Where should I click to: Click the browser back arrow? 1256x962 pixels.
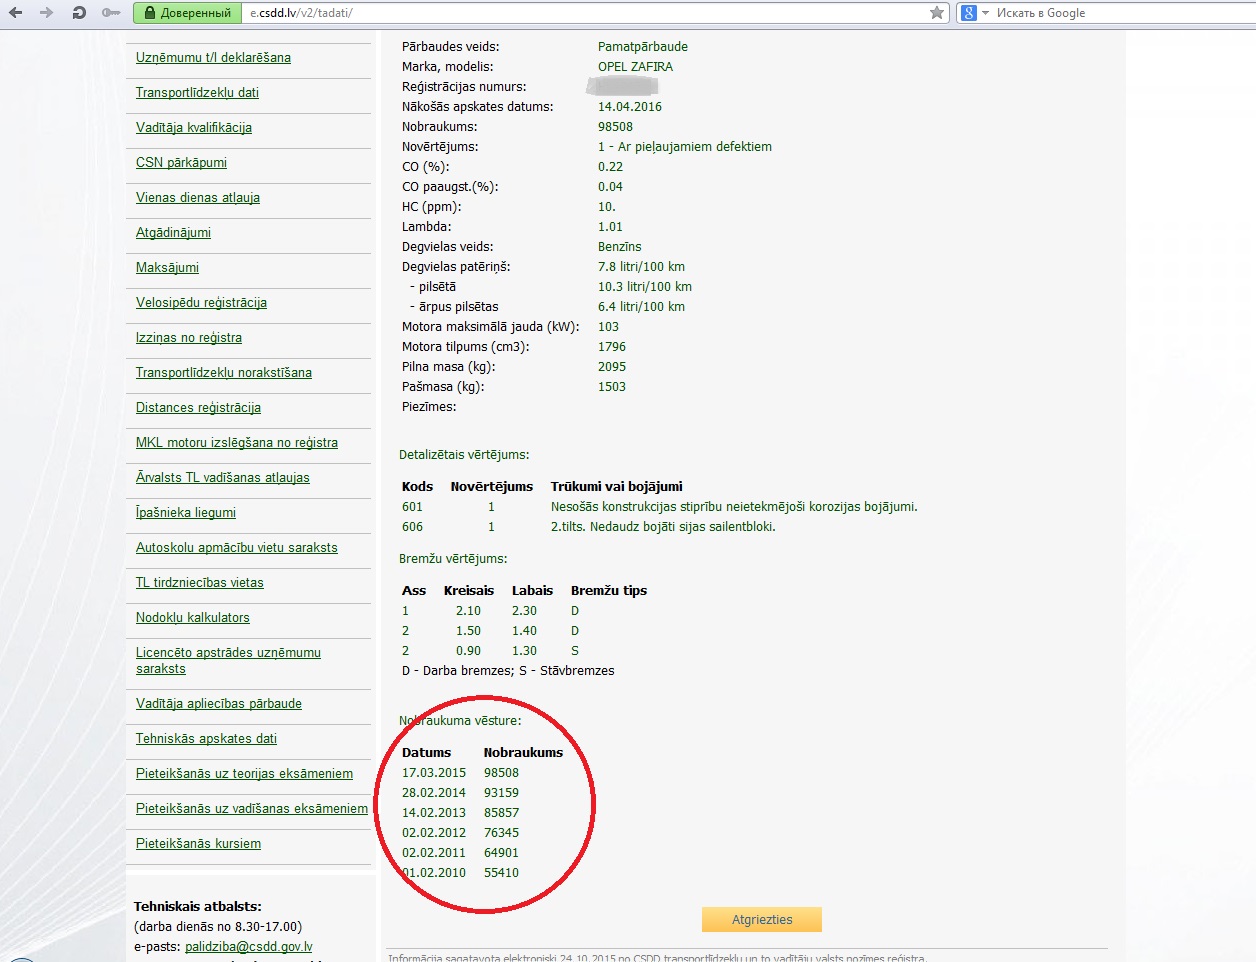click(16, 13)
